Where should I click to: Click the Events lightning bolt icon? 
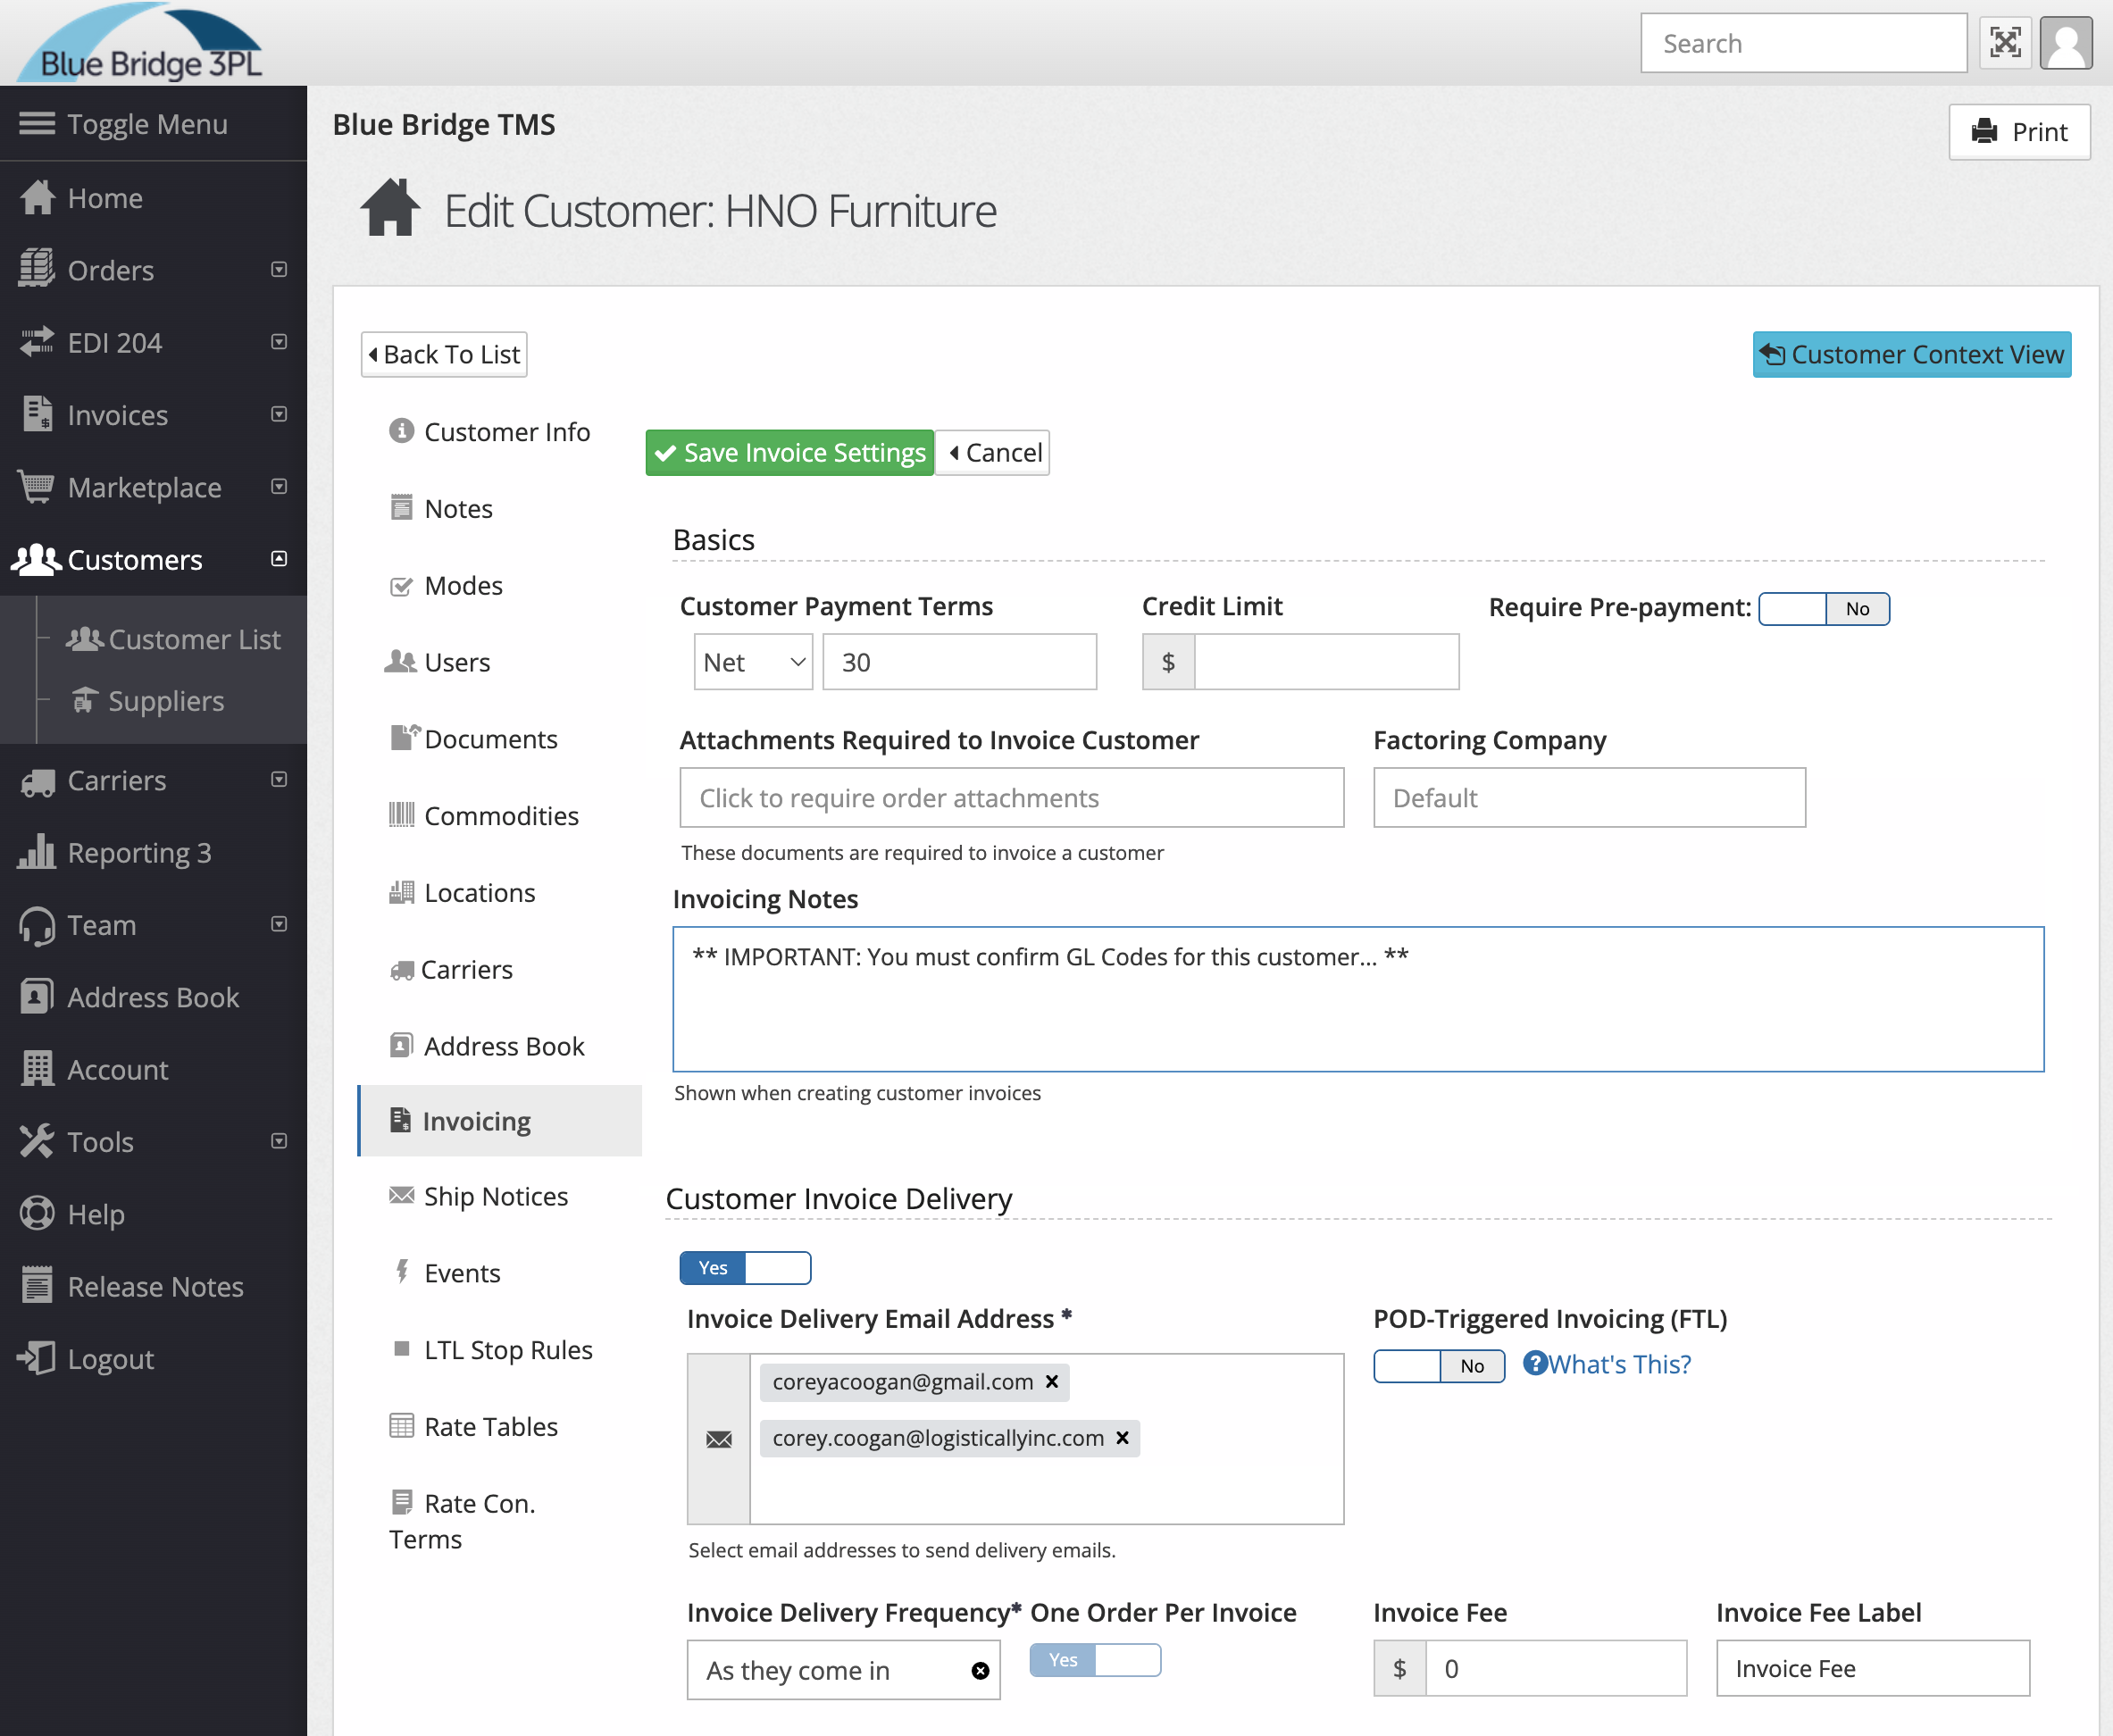[401, 1272]
